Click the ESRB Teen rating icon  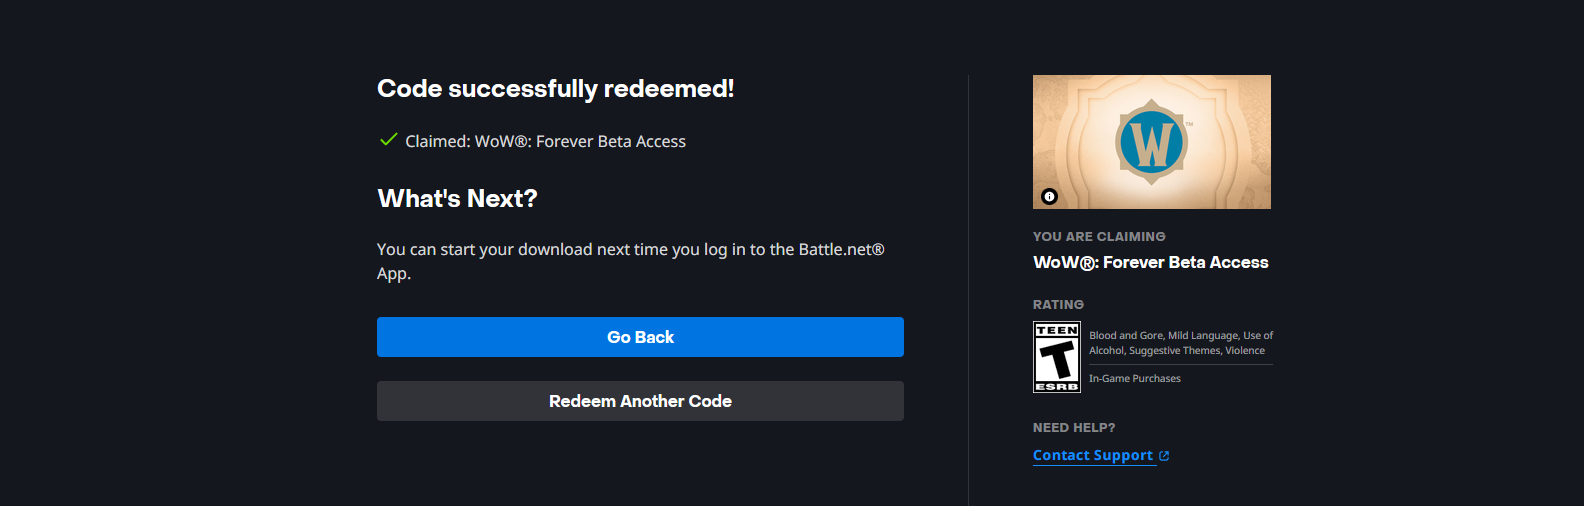coord(1057,357)
